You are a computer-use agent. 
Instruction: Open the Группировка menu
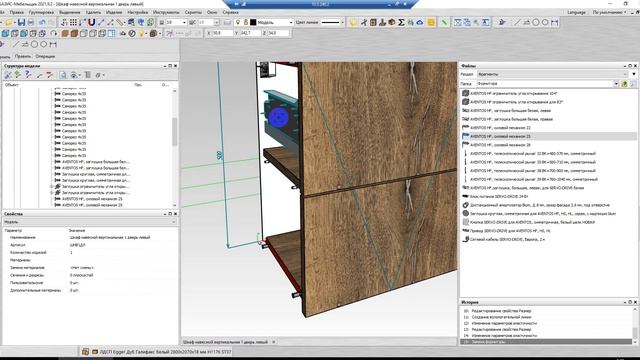pyautogui.click(x=42, y=12)
